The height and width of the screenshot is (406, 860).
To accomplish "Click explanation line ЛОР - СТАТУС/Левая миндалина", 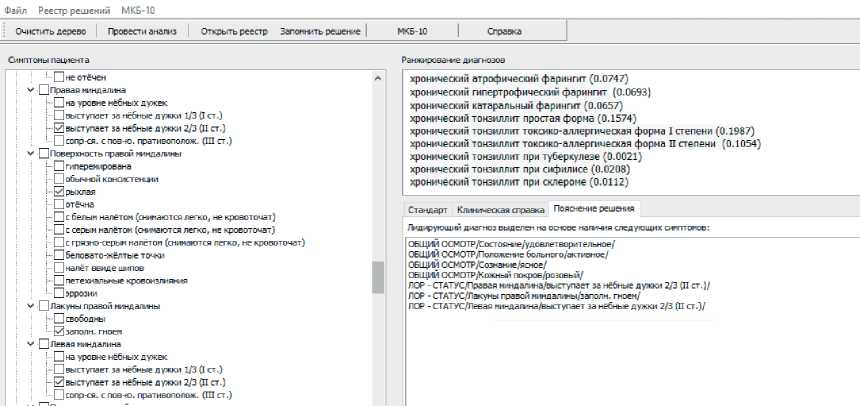I will tap(557, 306).
